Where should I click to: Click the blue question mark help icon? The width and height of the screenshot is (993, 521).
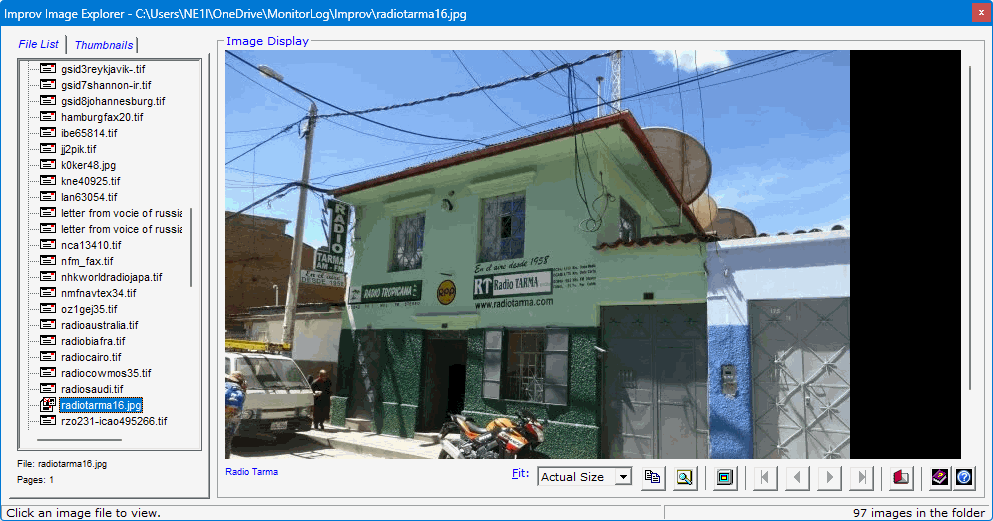coord(964,477)
